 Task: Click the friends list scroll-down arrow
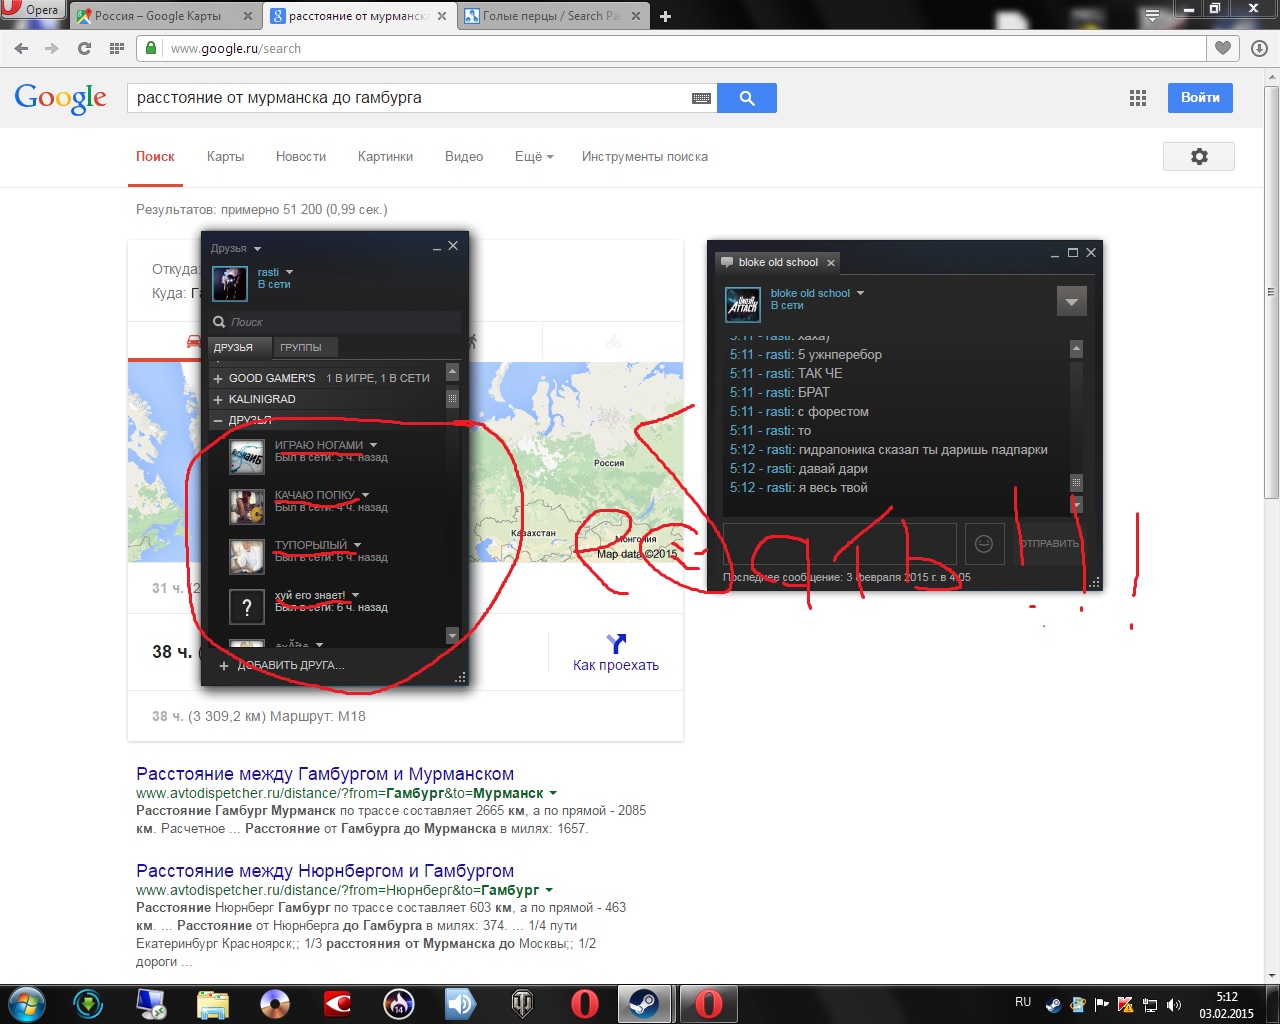coord(452,636)
